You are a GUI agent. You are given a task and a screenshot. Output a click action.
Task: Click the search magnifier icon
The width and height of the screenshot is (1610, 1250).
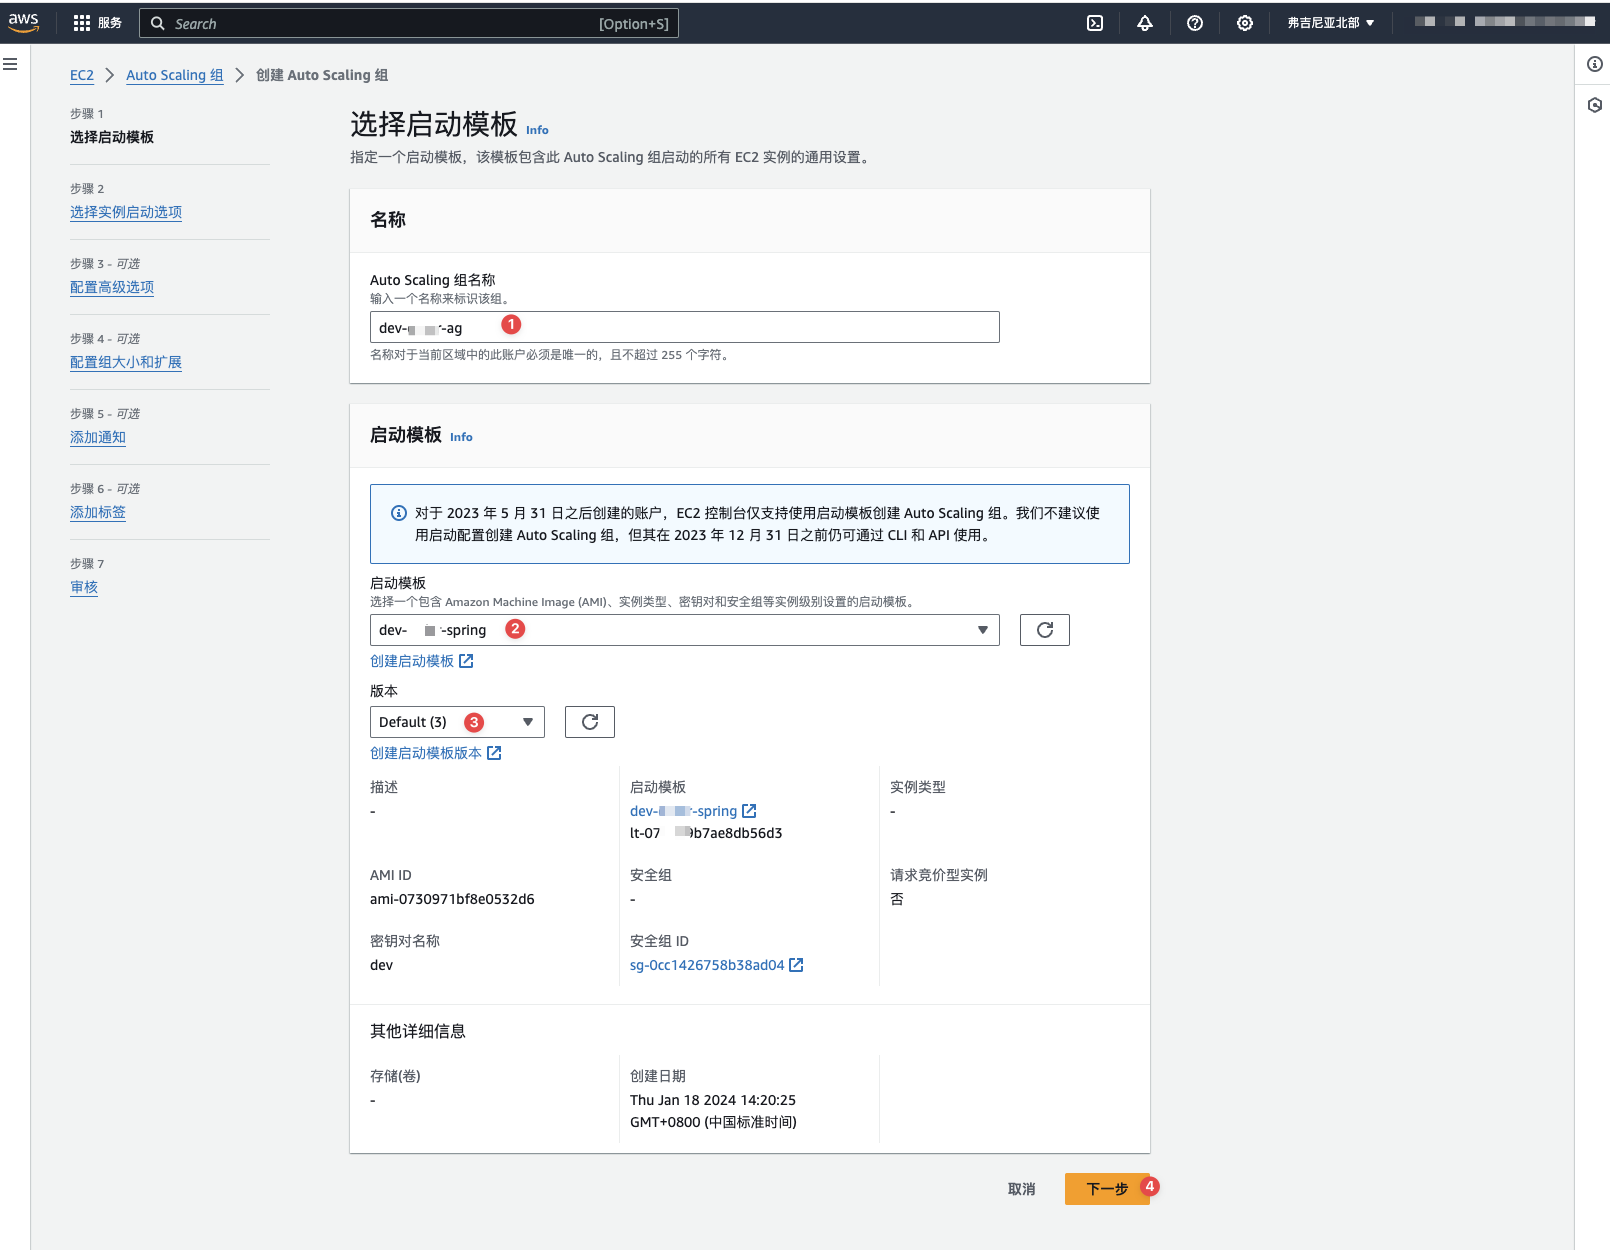158,23
